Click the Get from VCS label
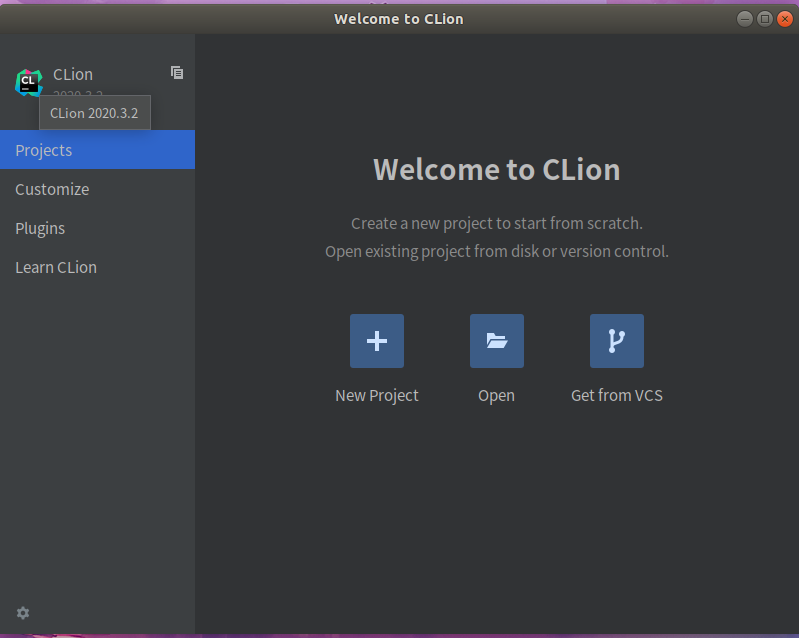This screenshot has width=799, height=638. coord(617,395)
